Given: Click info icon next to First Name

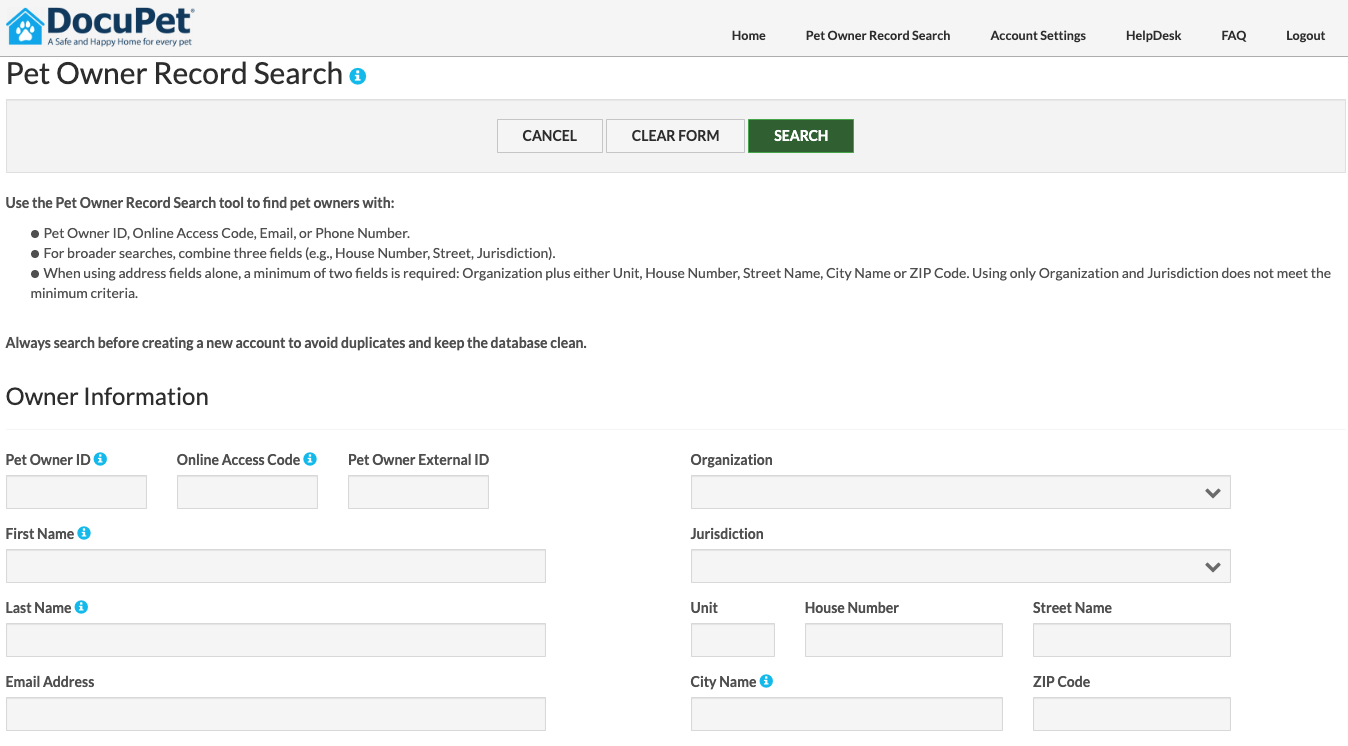Looking at the screenshot, I should (x=84, y=533).
